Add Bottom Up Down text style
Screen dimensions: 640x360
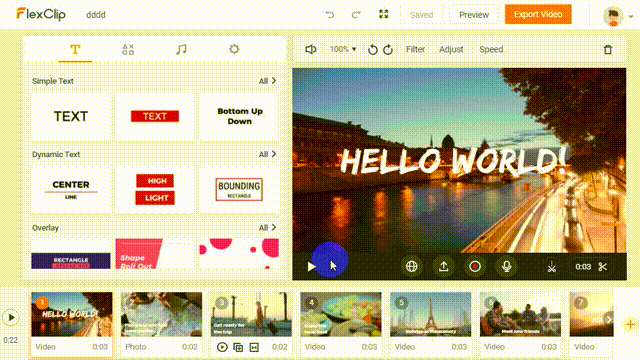tap(240, 116)
